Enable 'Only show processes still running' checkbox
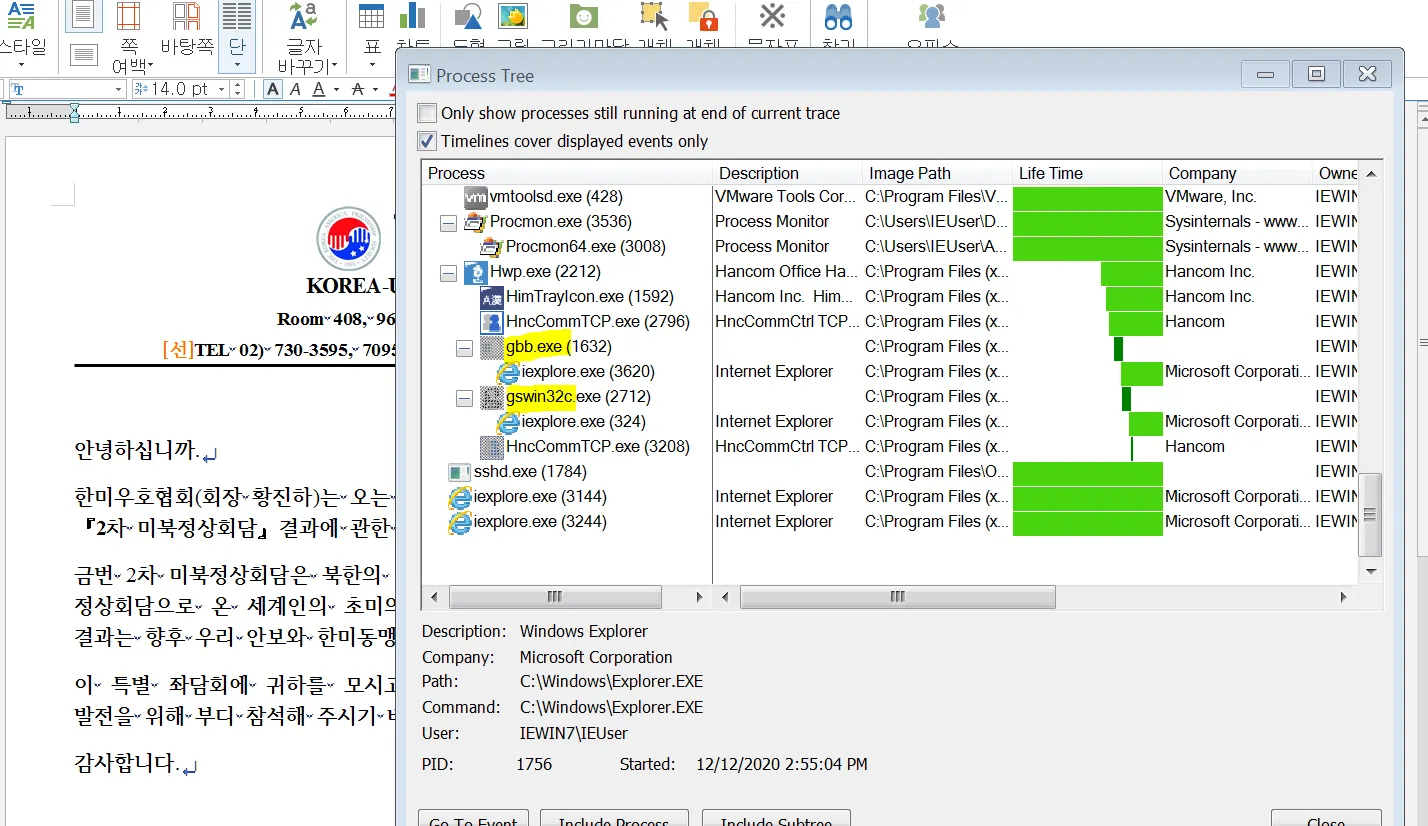This screenshot has width=1428, height=826. click(x=427, y=113)
